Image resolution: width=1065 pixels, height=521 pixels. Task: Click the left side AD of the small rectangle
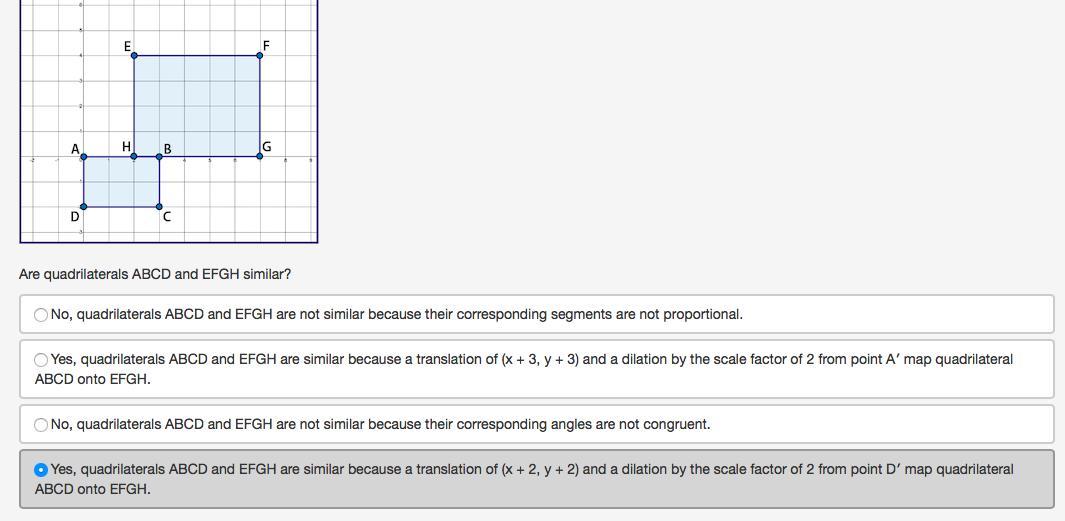point(84,182)
